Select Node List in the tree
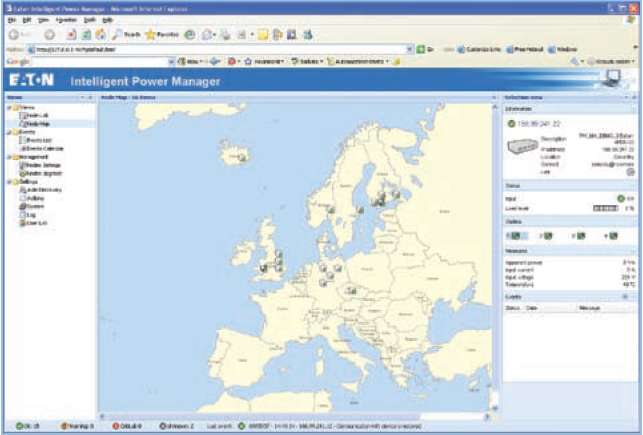The image size is (643, 435). coord(34,116)
